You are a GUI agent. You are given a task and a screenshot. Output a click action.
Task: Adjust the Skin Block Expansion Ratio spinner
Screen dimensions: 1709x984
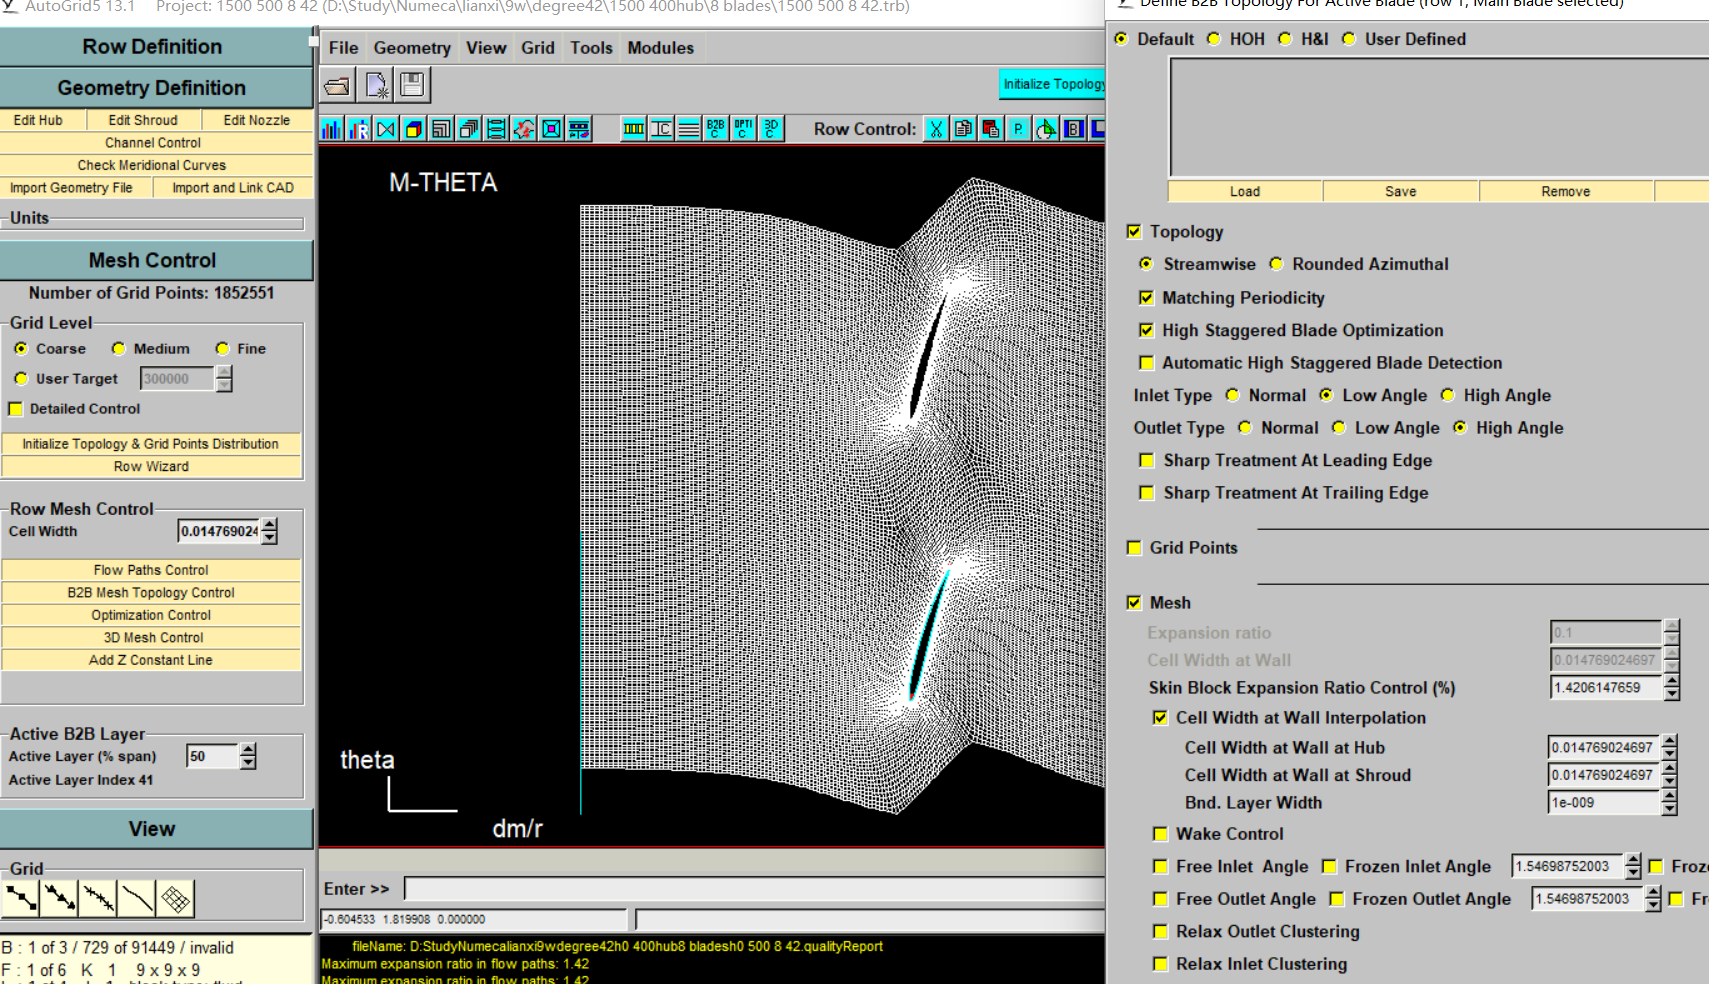pyautogui.click(x=1671, y=682)
